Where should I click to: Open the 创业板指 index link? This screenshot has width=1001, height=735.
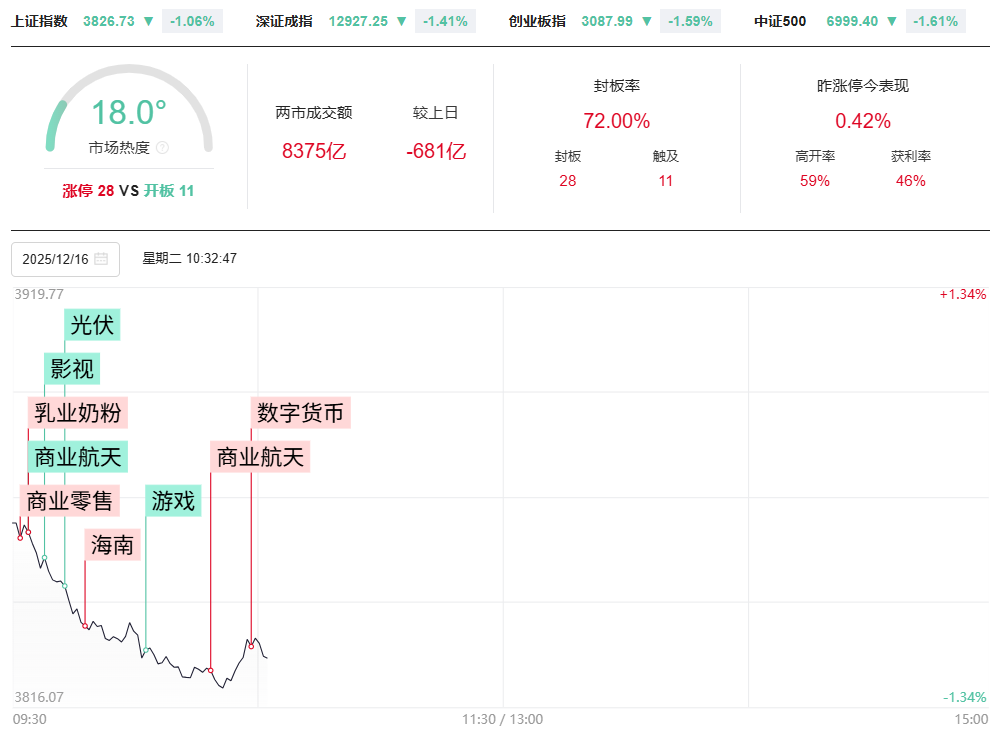click(537, 21)
